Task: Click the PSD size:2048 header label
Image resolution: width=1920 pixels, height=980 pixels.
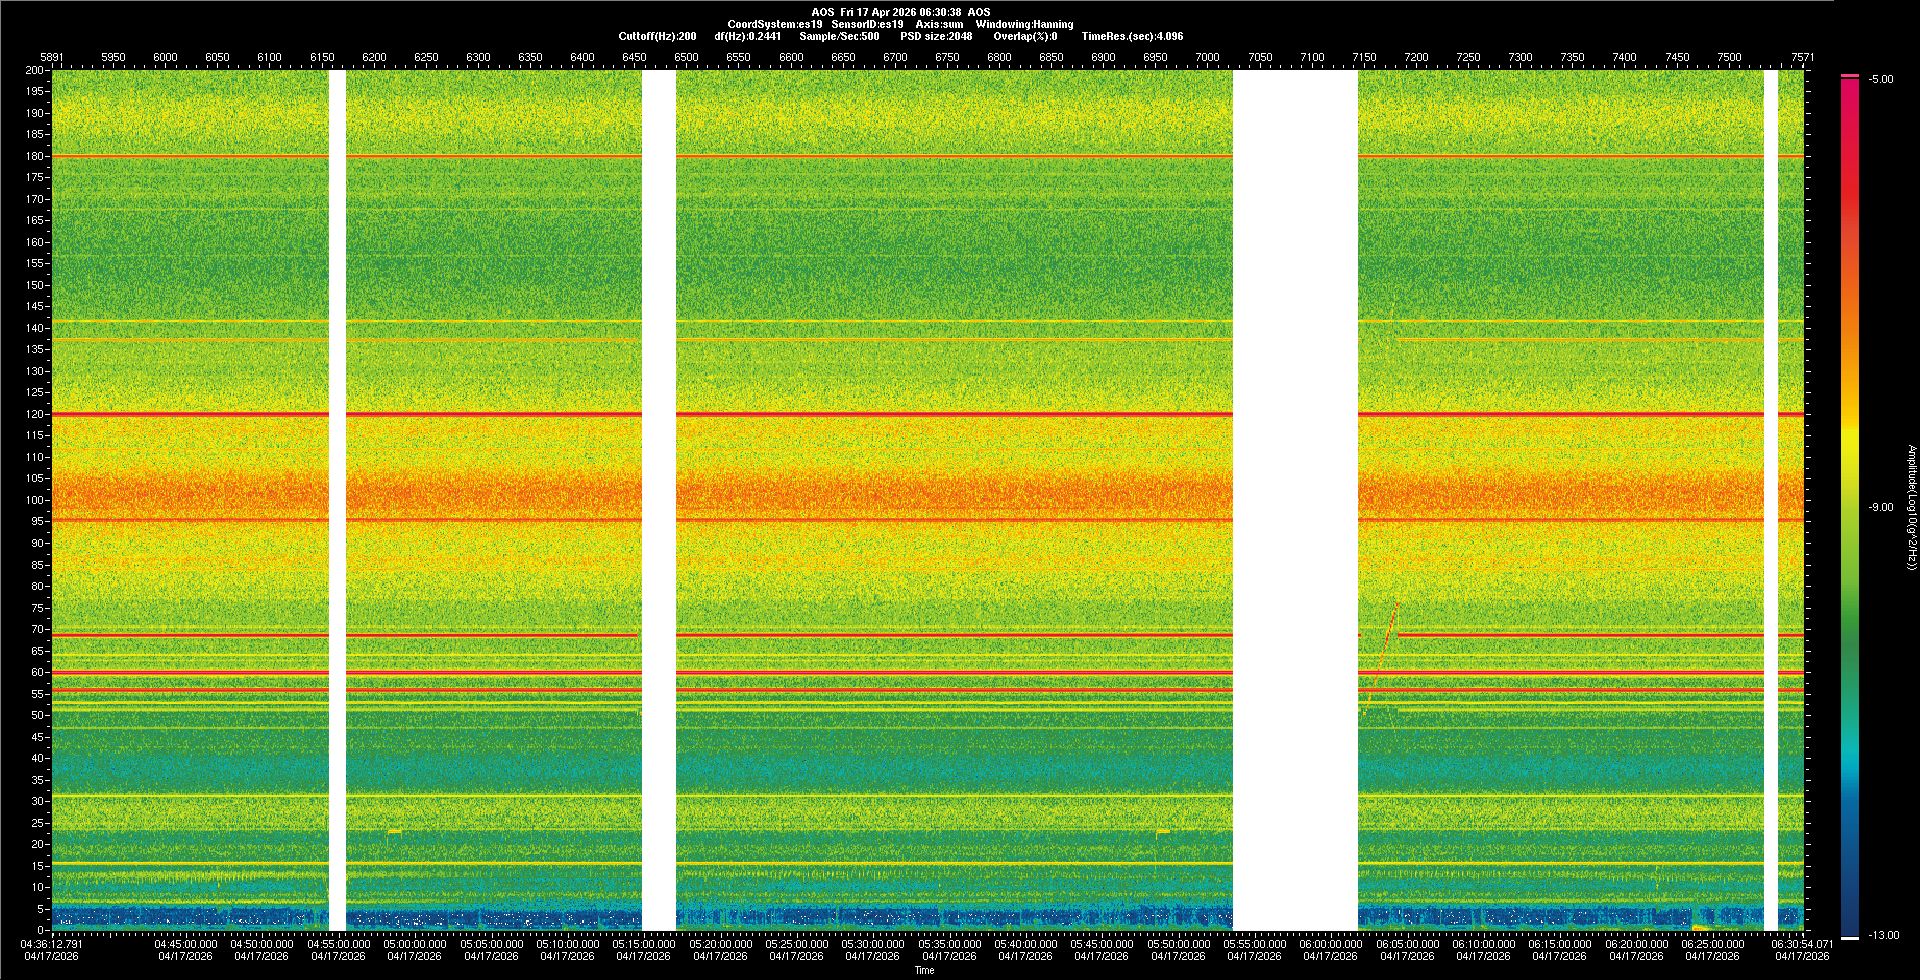Action: [936, 36]
